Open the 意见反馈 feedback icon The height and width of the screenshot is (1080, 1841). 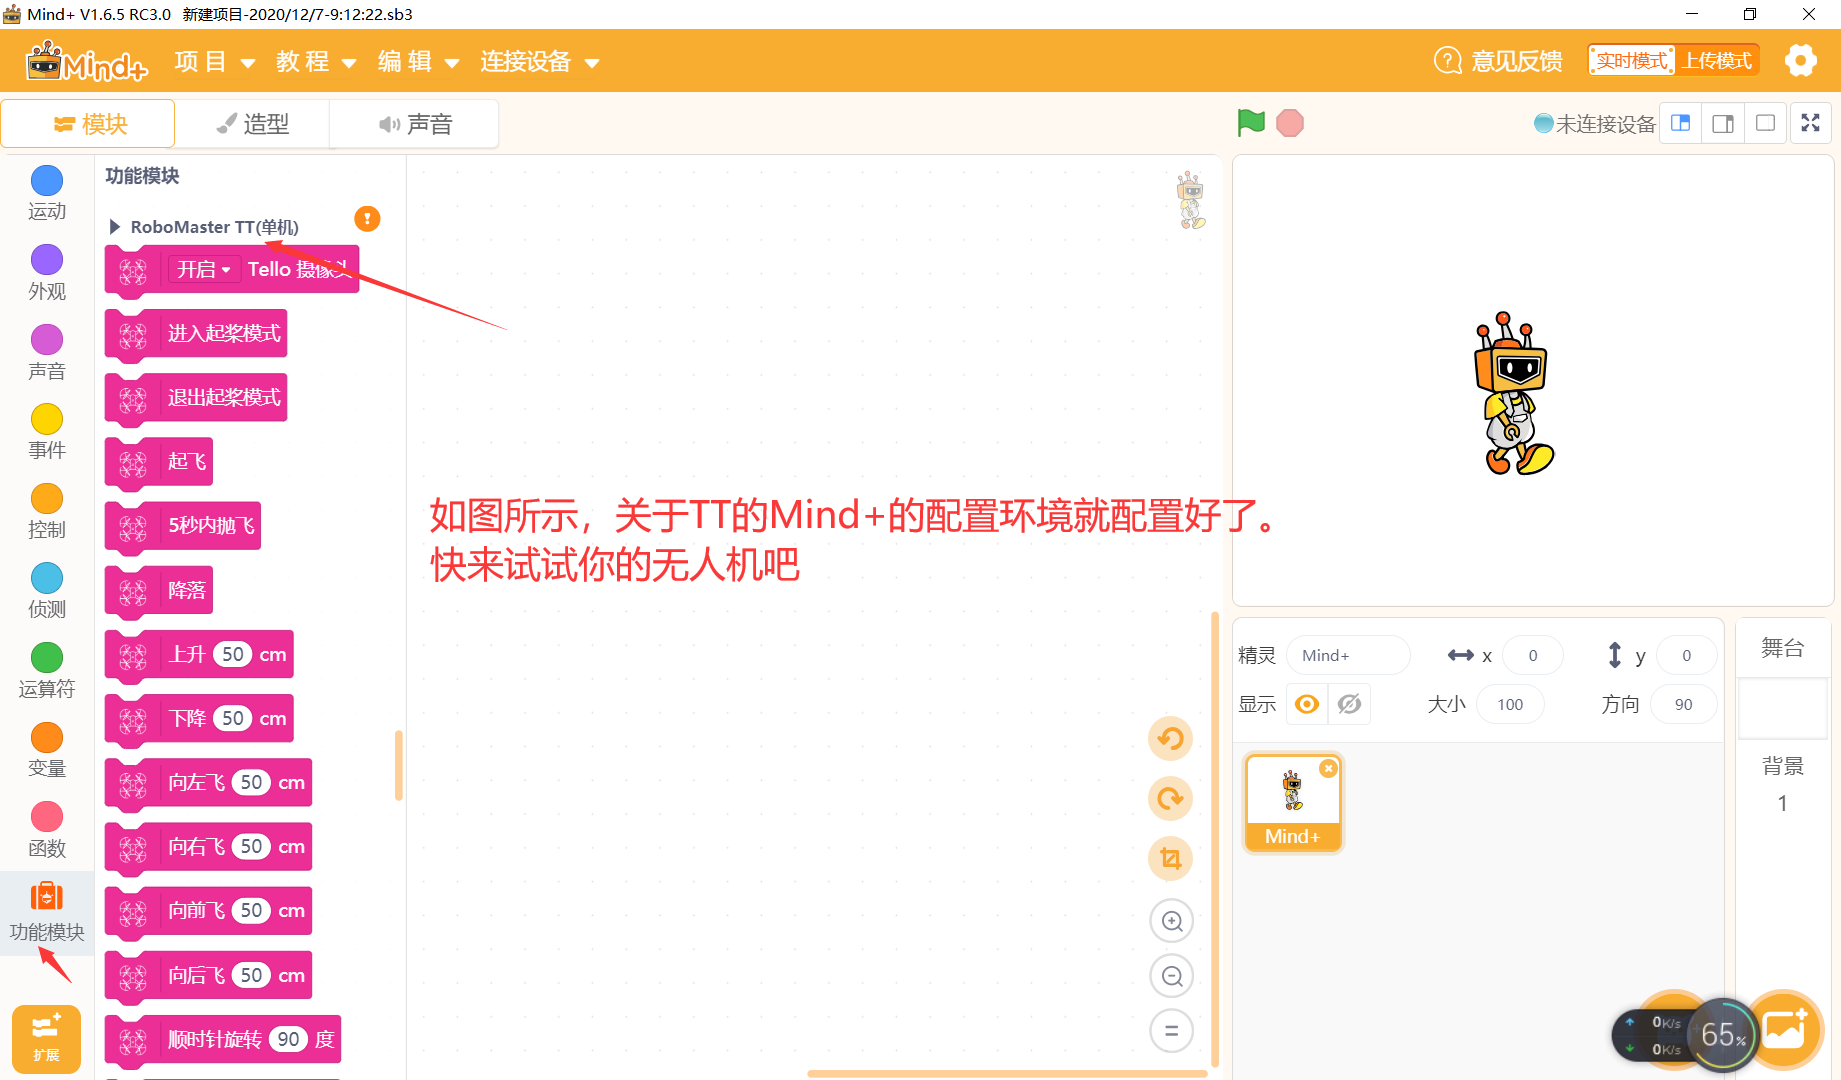(1447, 61)
